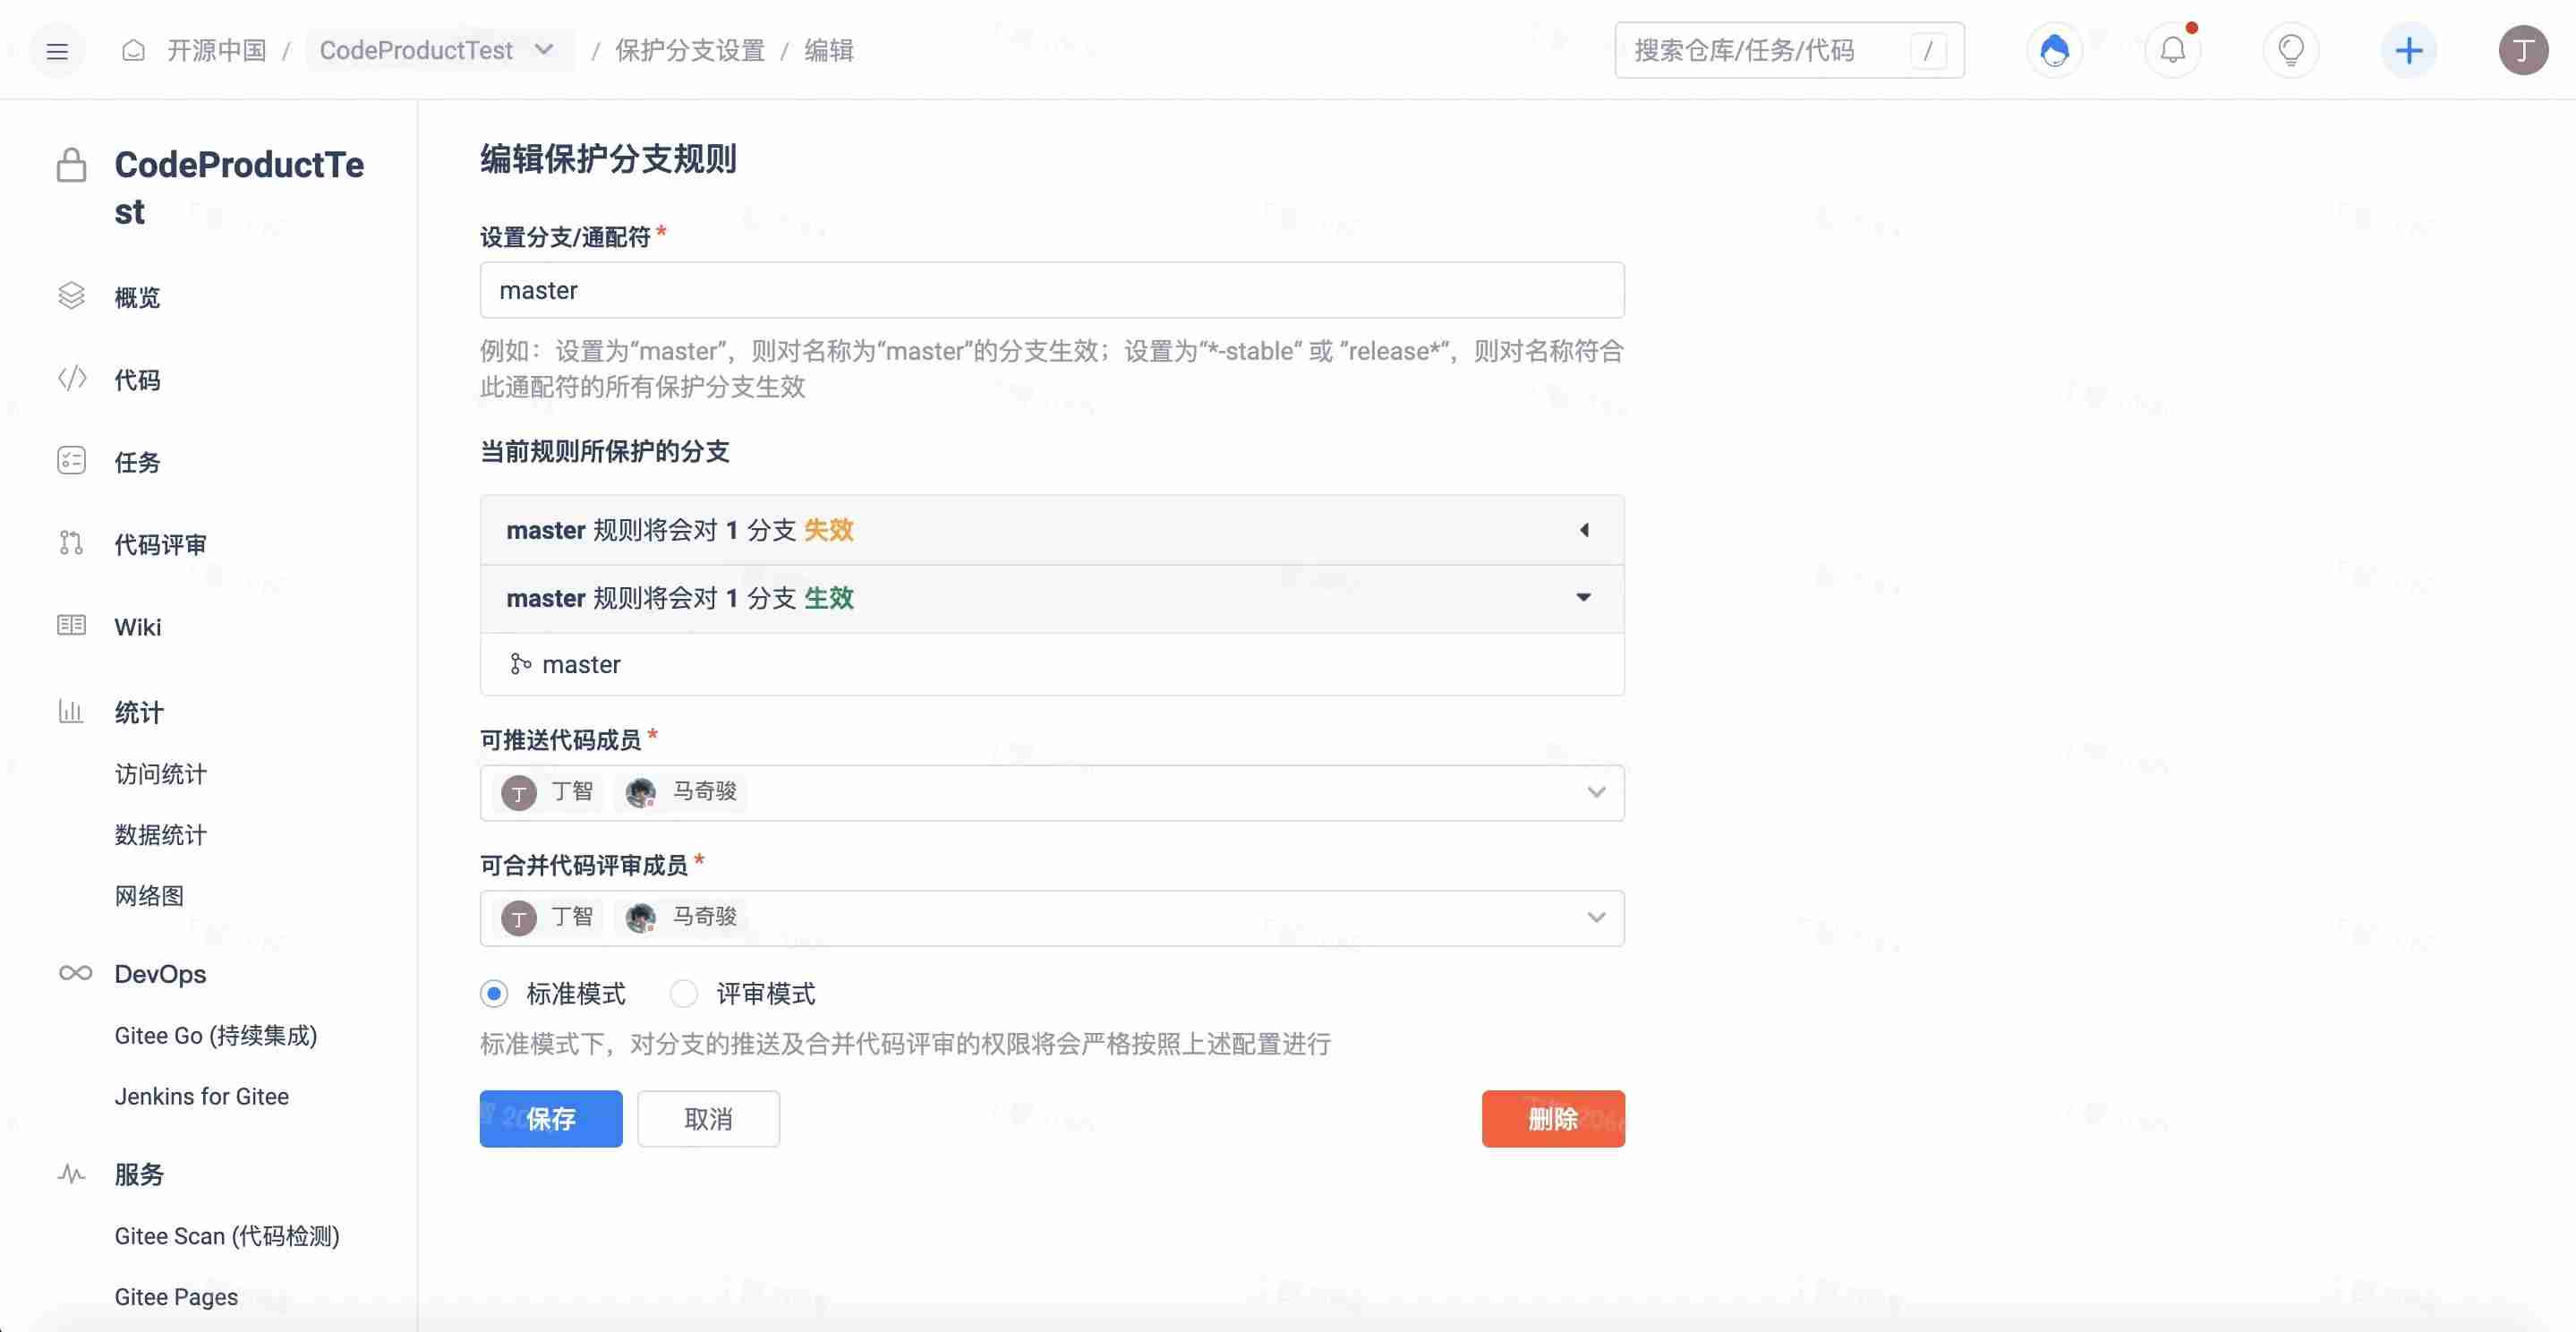Screen dimensions: 2576x1332
Task: Open the hamburger menu in header
Action: (x=57, y=50)
